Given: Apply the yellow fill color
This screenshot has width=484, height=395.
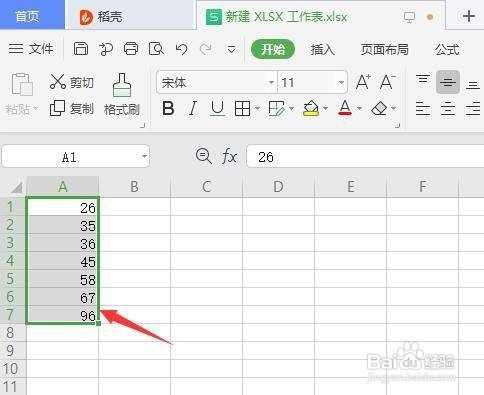Looking at the screenshot, I should (311, 109).
